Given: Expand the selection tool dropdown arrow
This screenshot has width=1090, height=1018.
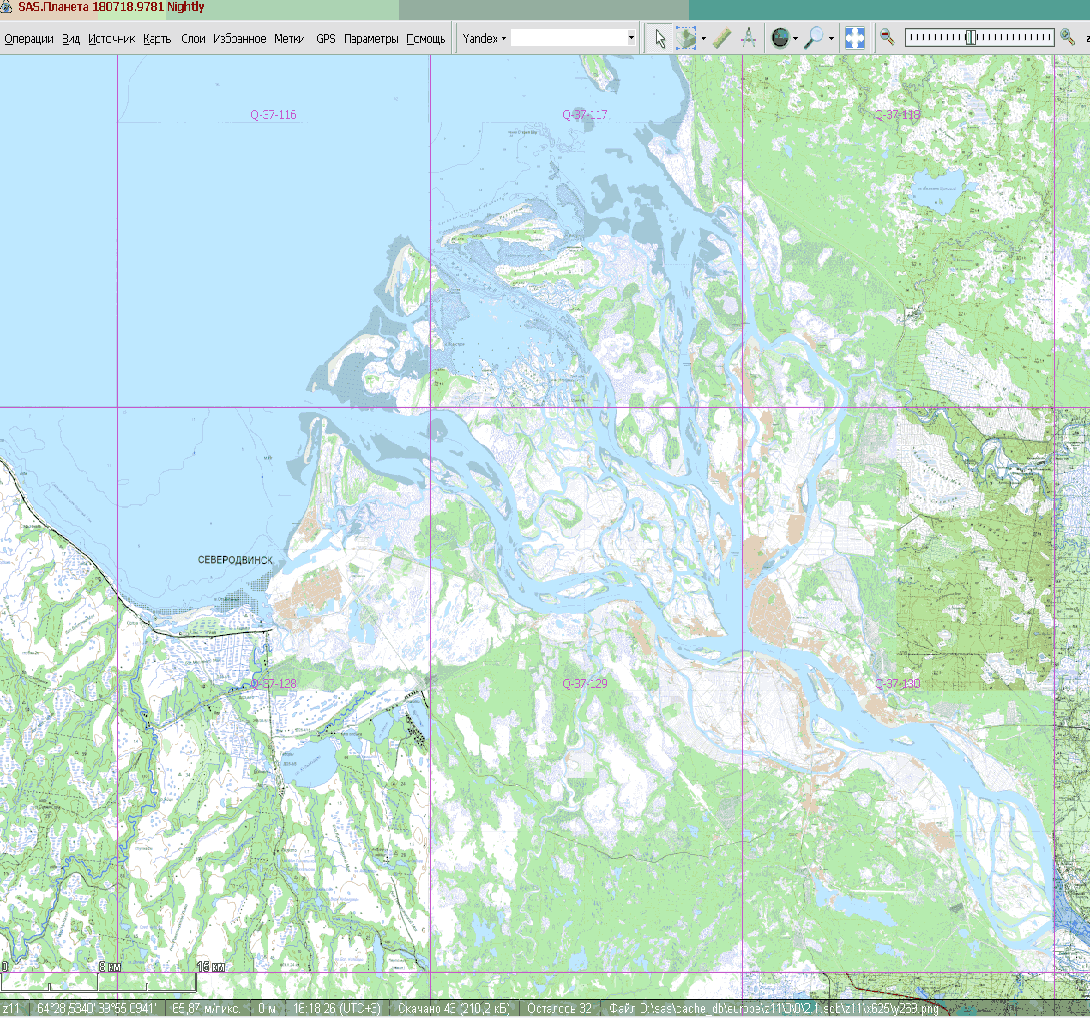Looking at the screenshot, I should 704,39.
